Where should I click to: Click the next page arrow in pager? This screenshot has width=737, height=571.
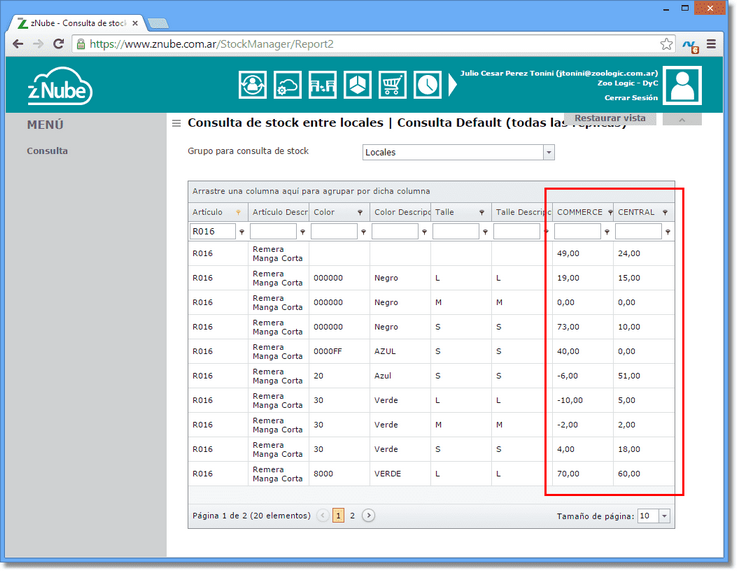pyautogui.click(x=368, y=516)
